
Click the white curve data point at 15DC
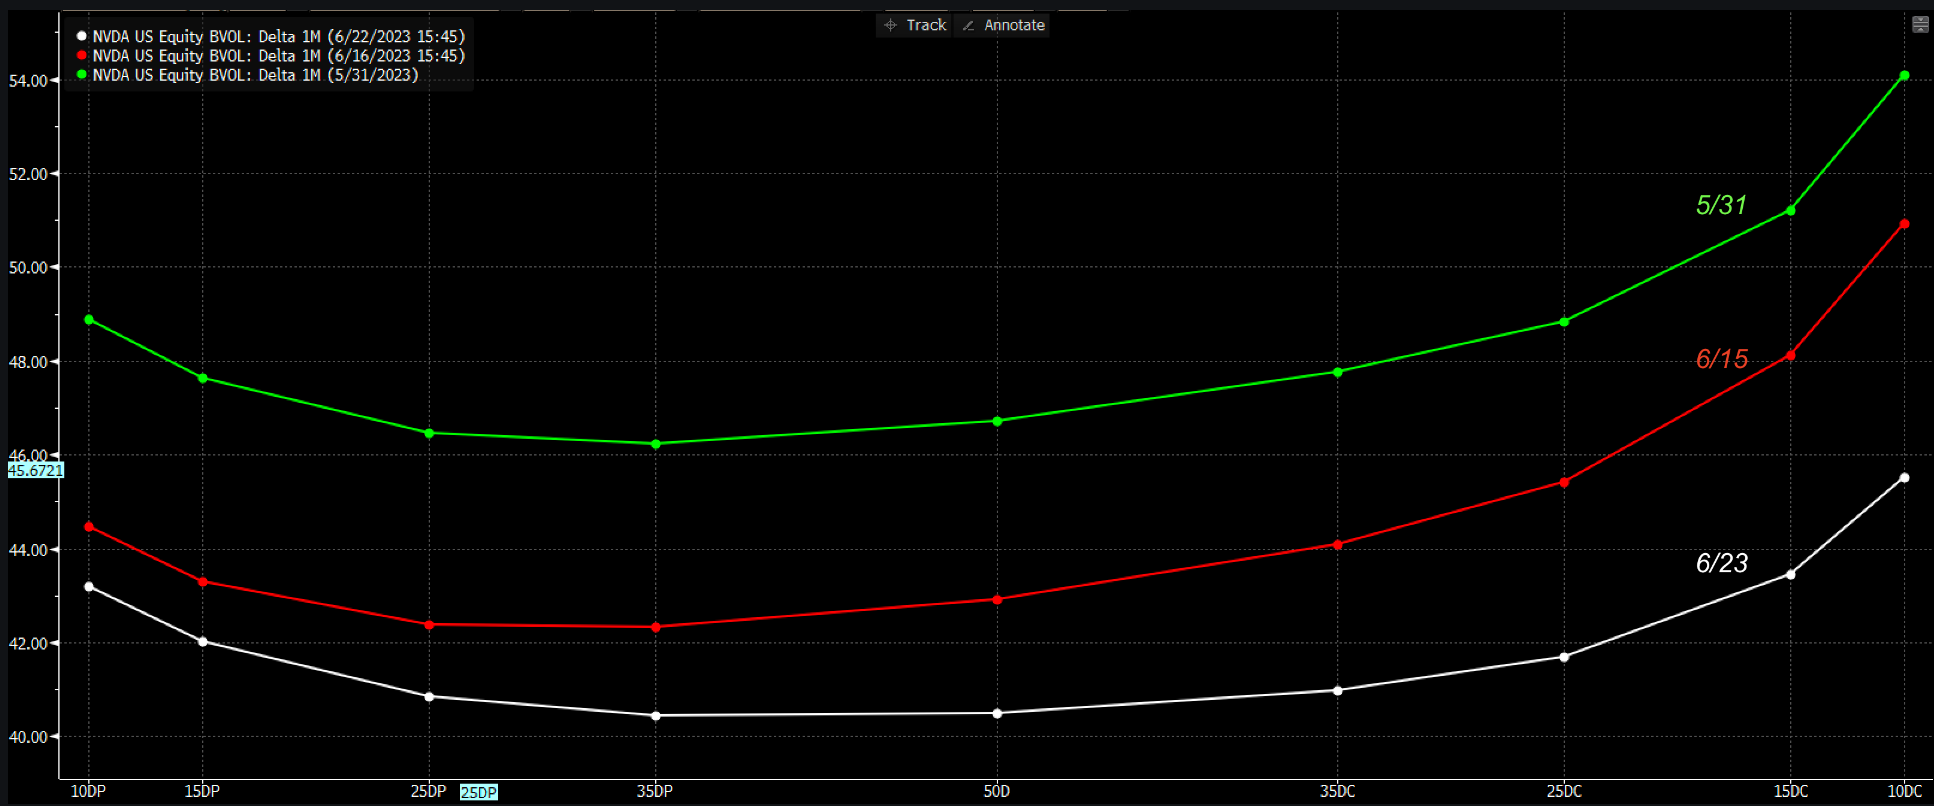tap(1790, 574)
